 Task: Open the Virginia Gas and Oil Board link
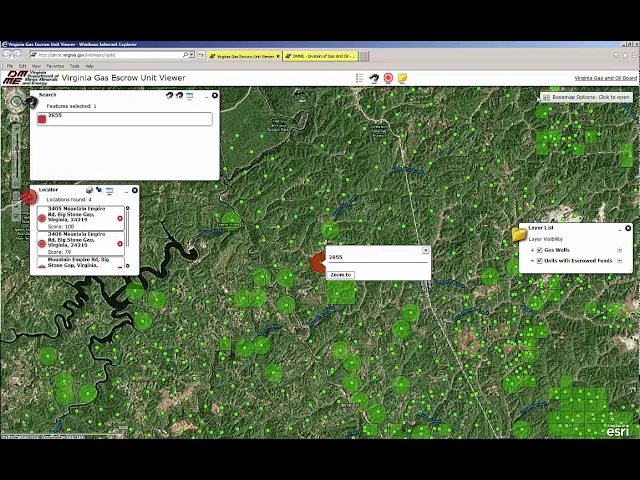[605, 78]
